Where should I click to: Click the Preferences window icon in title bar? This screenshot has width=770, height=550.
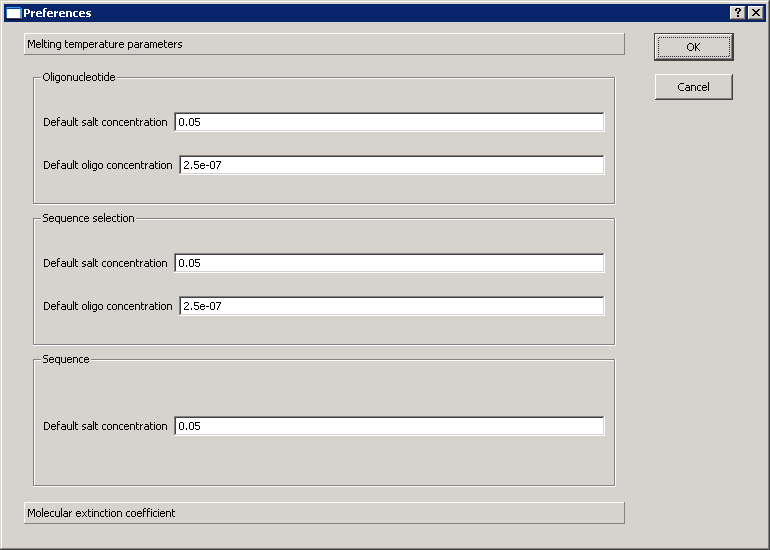tap(13, 13)
